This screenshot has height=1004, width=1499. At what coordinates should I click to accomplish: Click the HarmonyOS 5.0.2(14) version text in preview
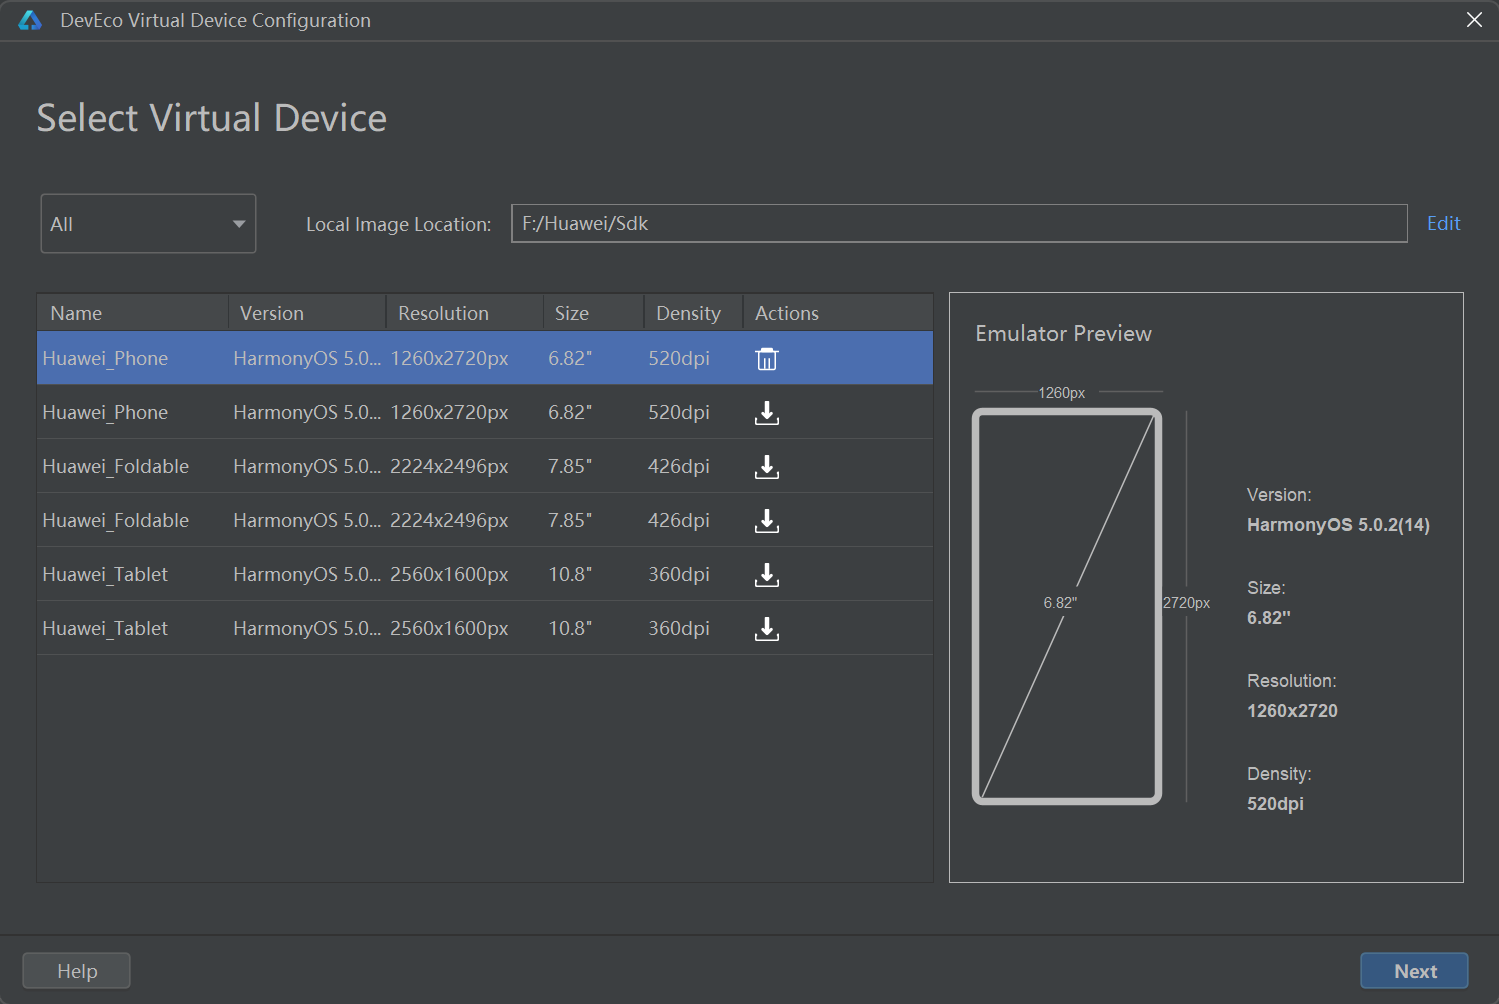[1338, 525]
